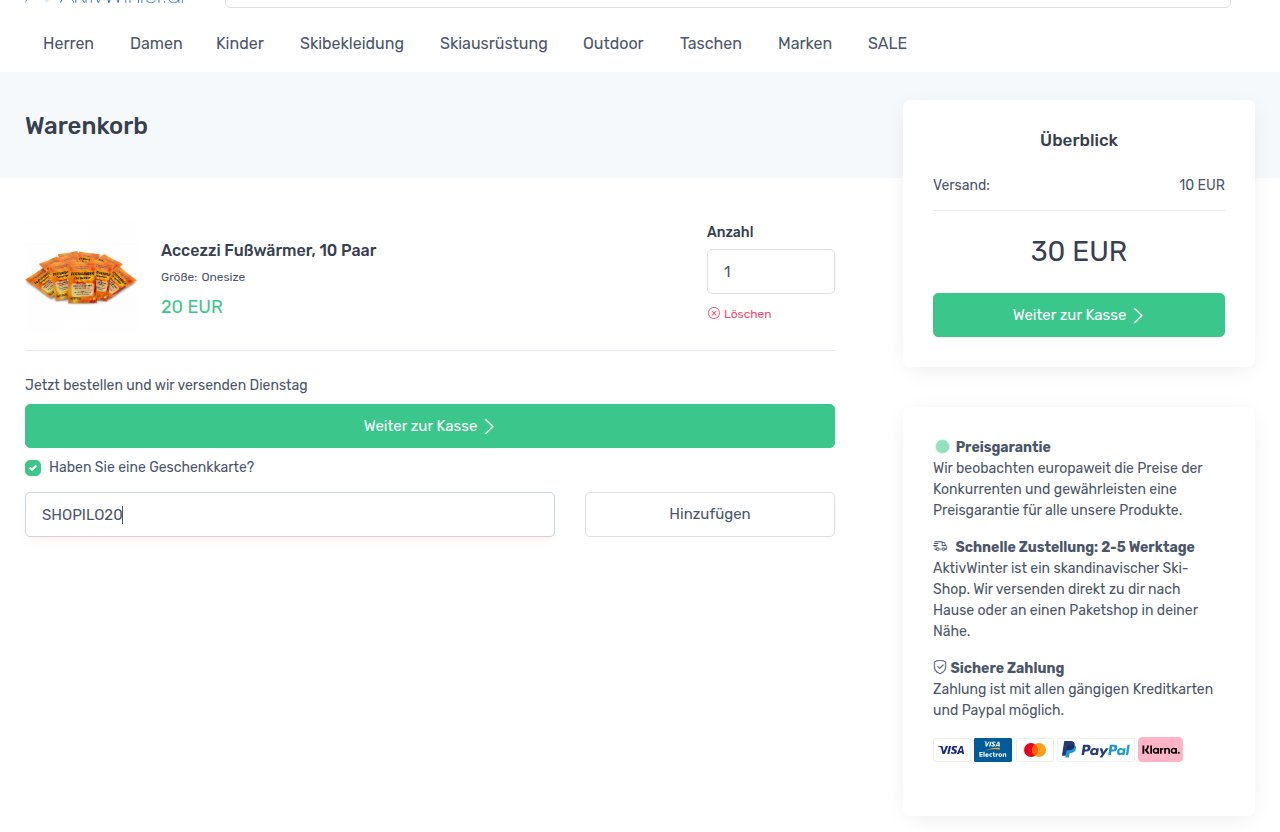Open the Damen category
This screenshot has width=1280, height=832.
[156, 43]
